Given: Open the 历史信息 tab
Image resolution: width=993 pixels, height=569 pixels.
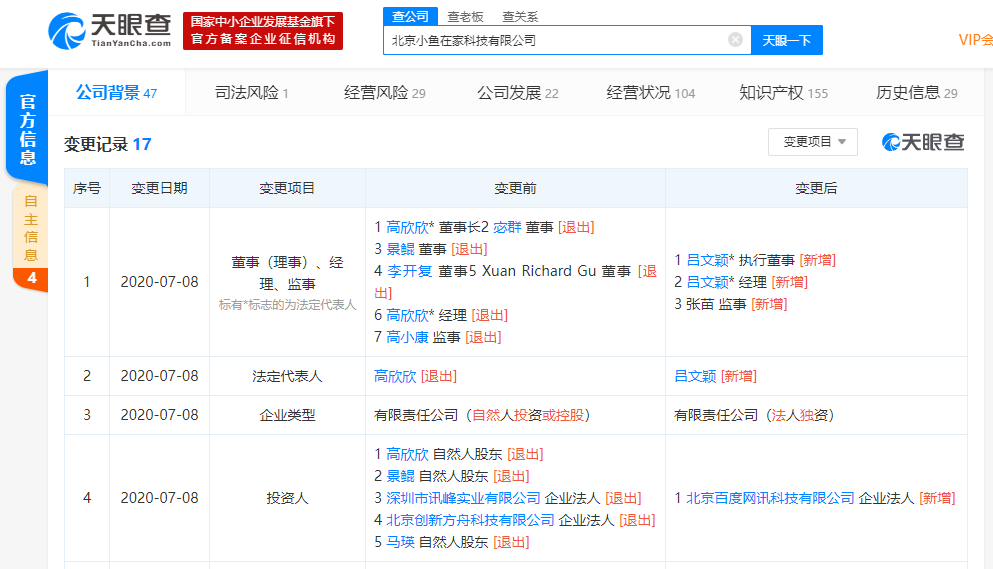Looking at the screenshot, I should [x=916, y=93].
